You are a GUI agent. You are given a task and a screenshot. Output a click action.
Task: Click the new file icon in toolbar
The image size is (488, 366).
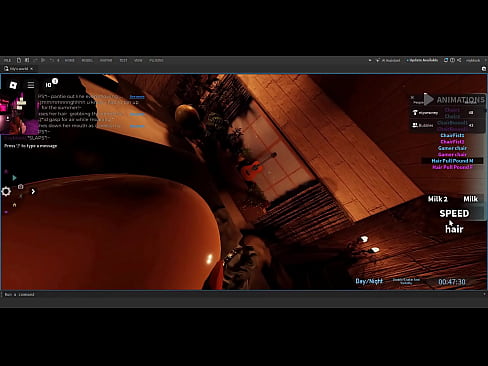click(19, 60)
